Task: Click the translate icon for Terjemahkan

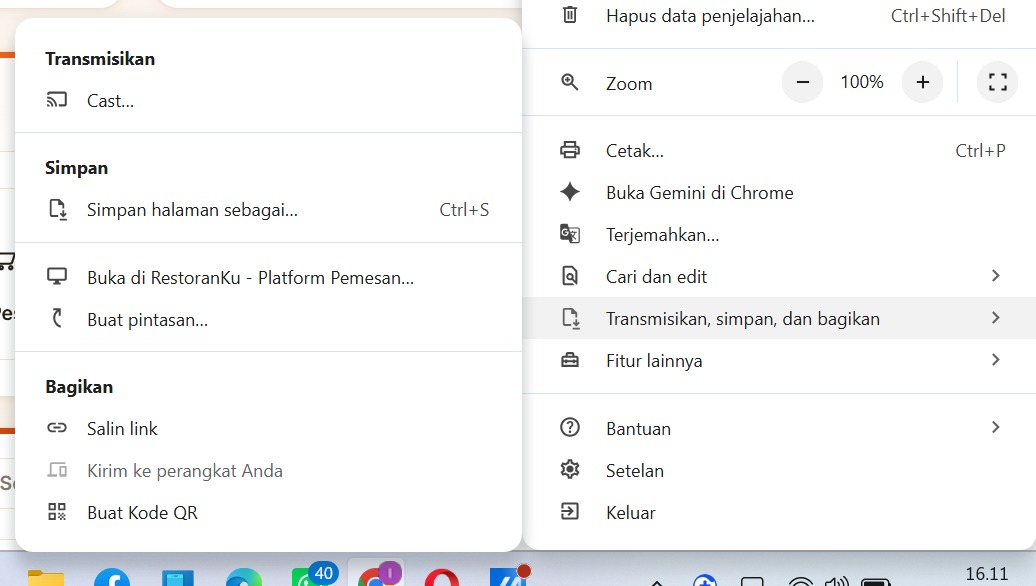Action: pos(570,234)
